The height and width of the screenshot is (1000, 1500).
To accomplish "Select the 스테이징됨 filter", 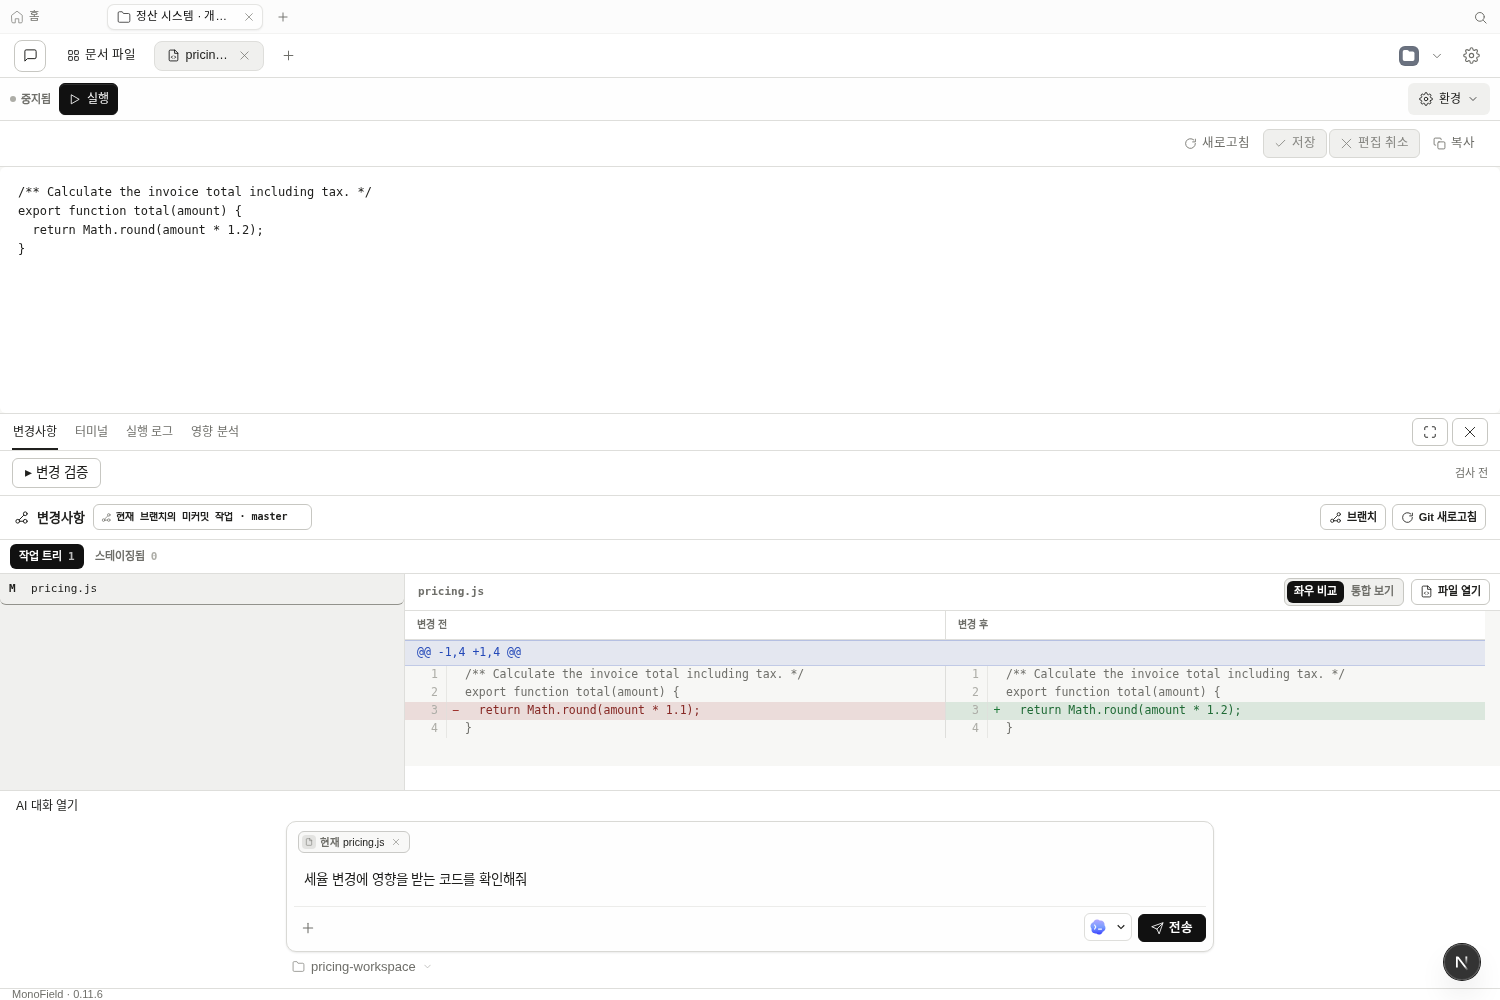I will [x=126, y=556].
